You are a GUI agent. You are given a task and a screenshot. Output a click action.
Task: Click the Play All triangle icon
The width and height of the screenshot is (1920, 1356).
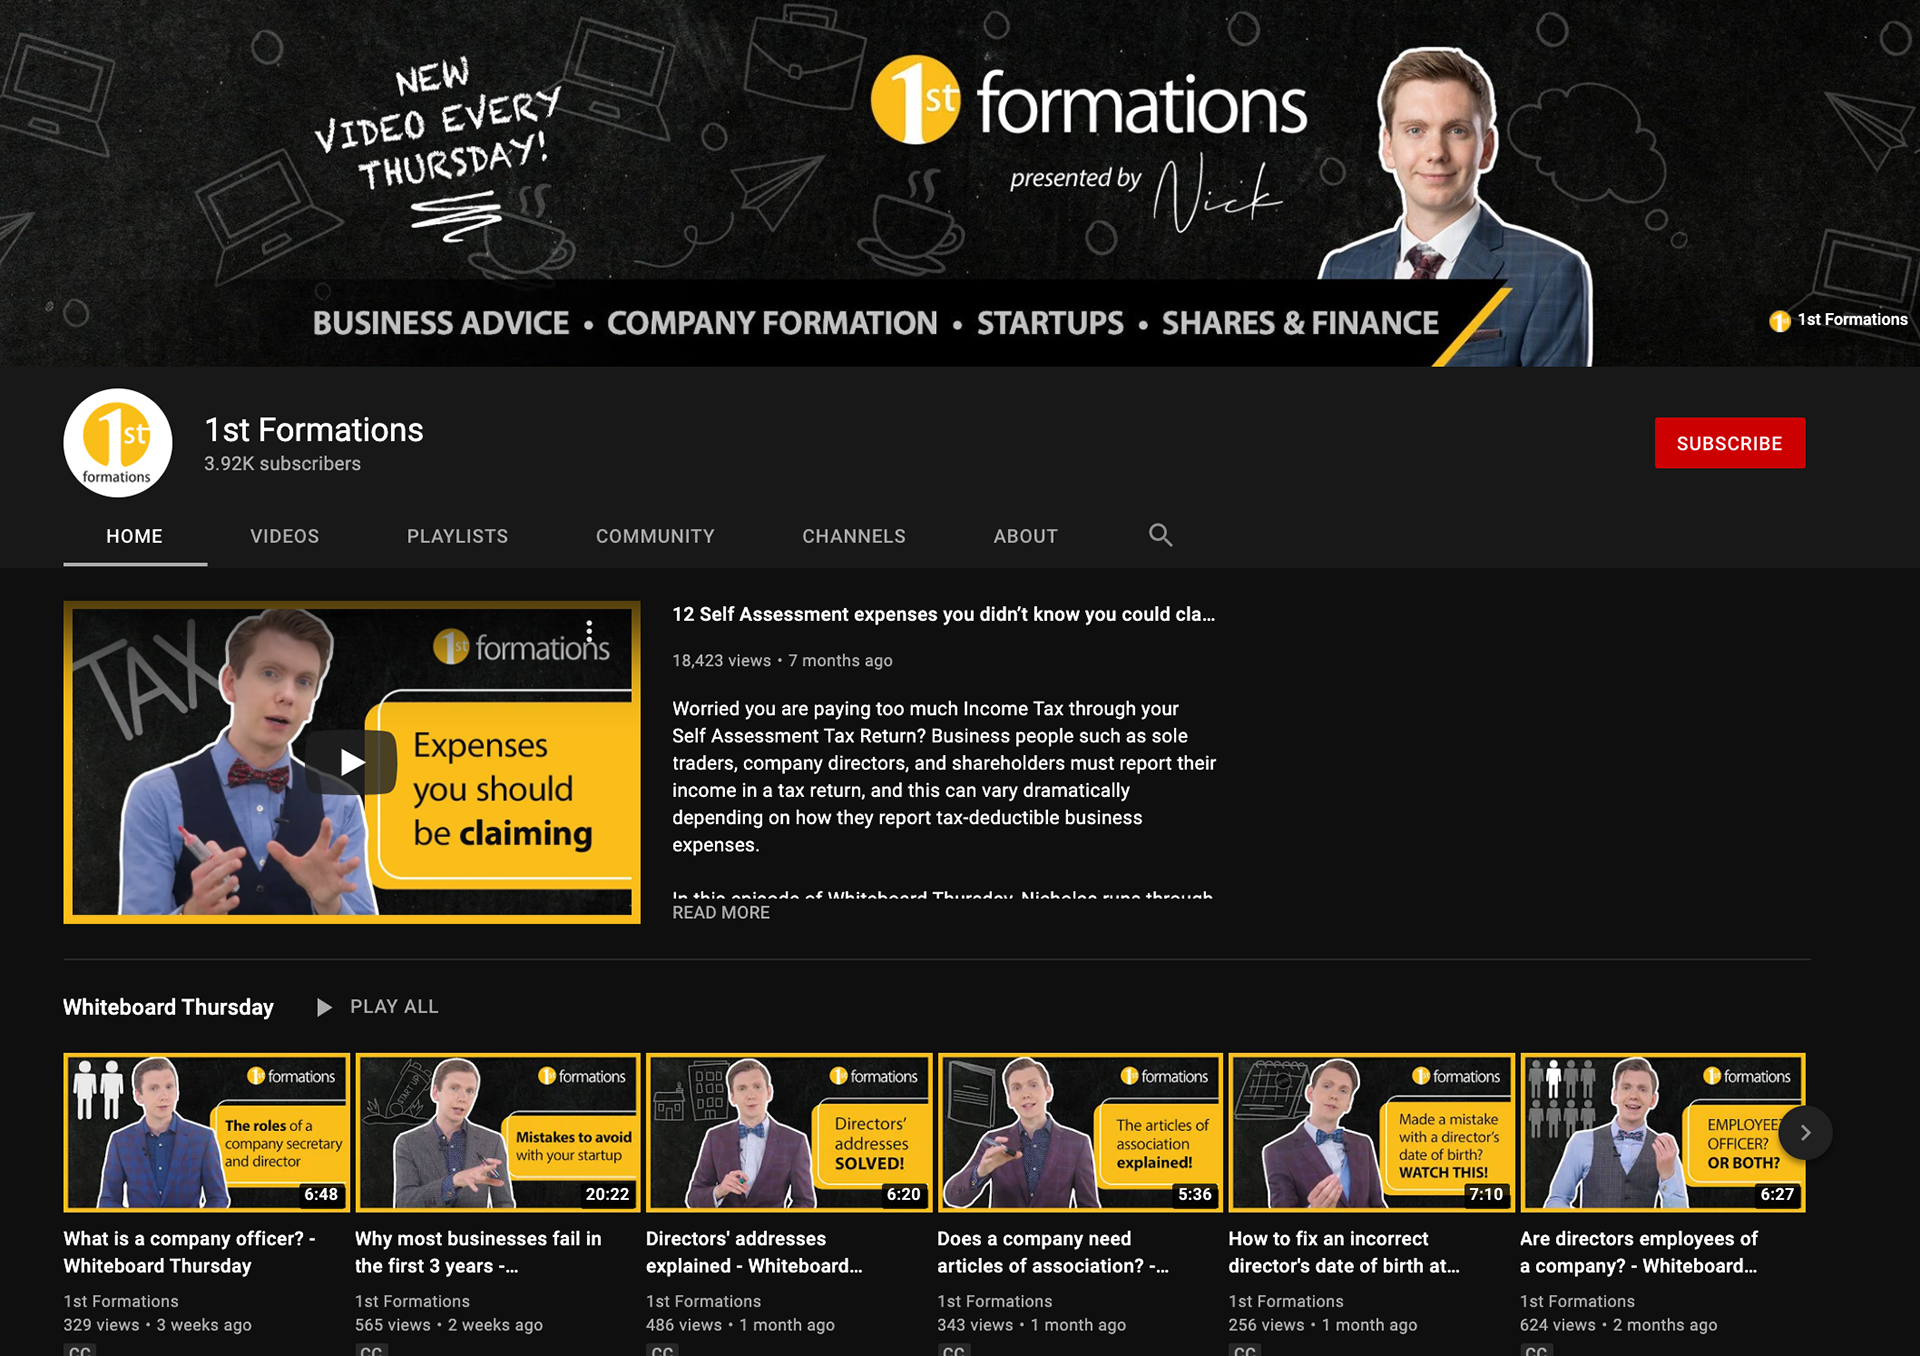click(323, 1007)
